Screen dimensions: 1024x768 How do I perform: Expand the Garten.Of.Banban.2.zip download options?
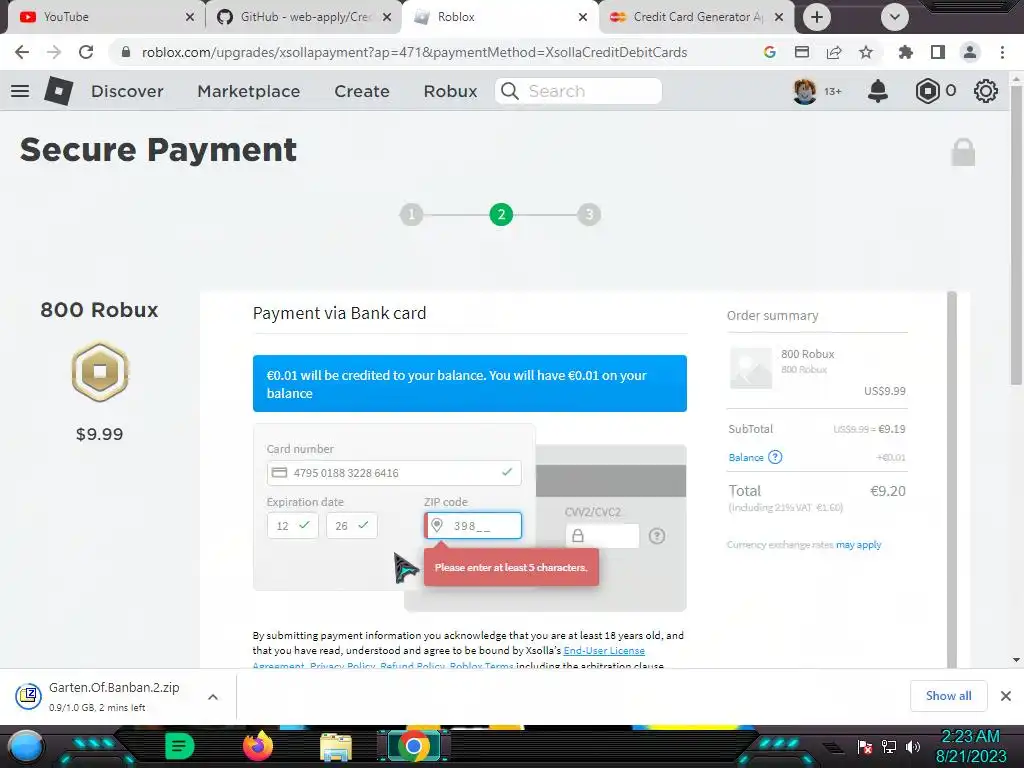[213, 697]
